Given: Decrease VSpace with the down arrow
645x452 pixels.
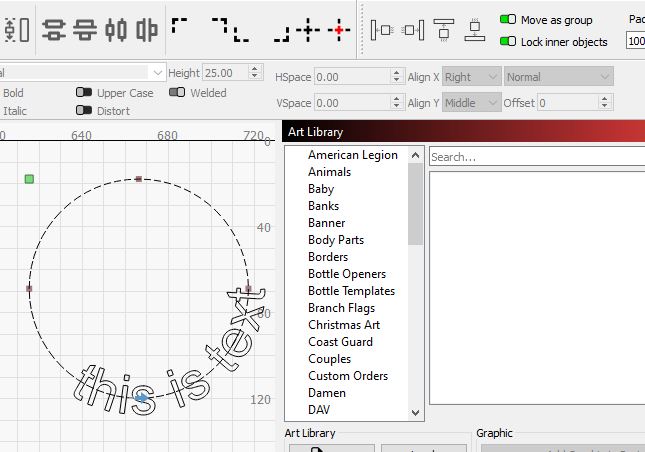Looking at the screenshot, I should (396, 106).
